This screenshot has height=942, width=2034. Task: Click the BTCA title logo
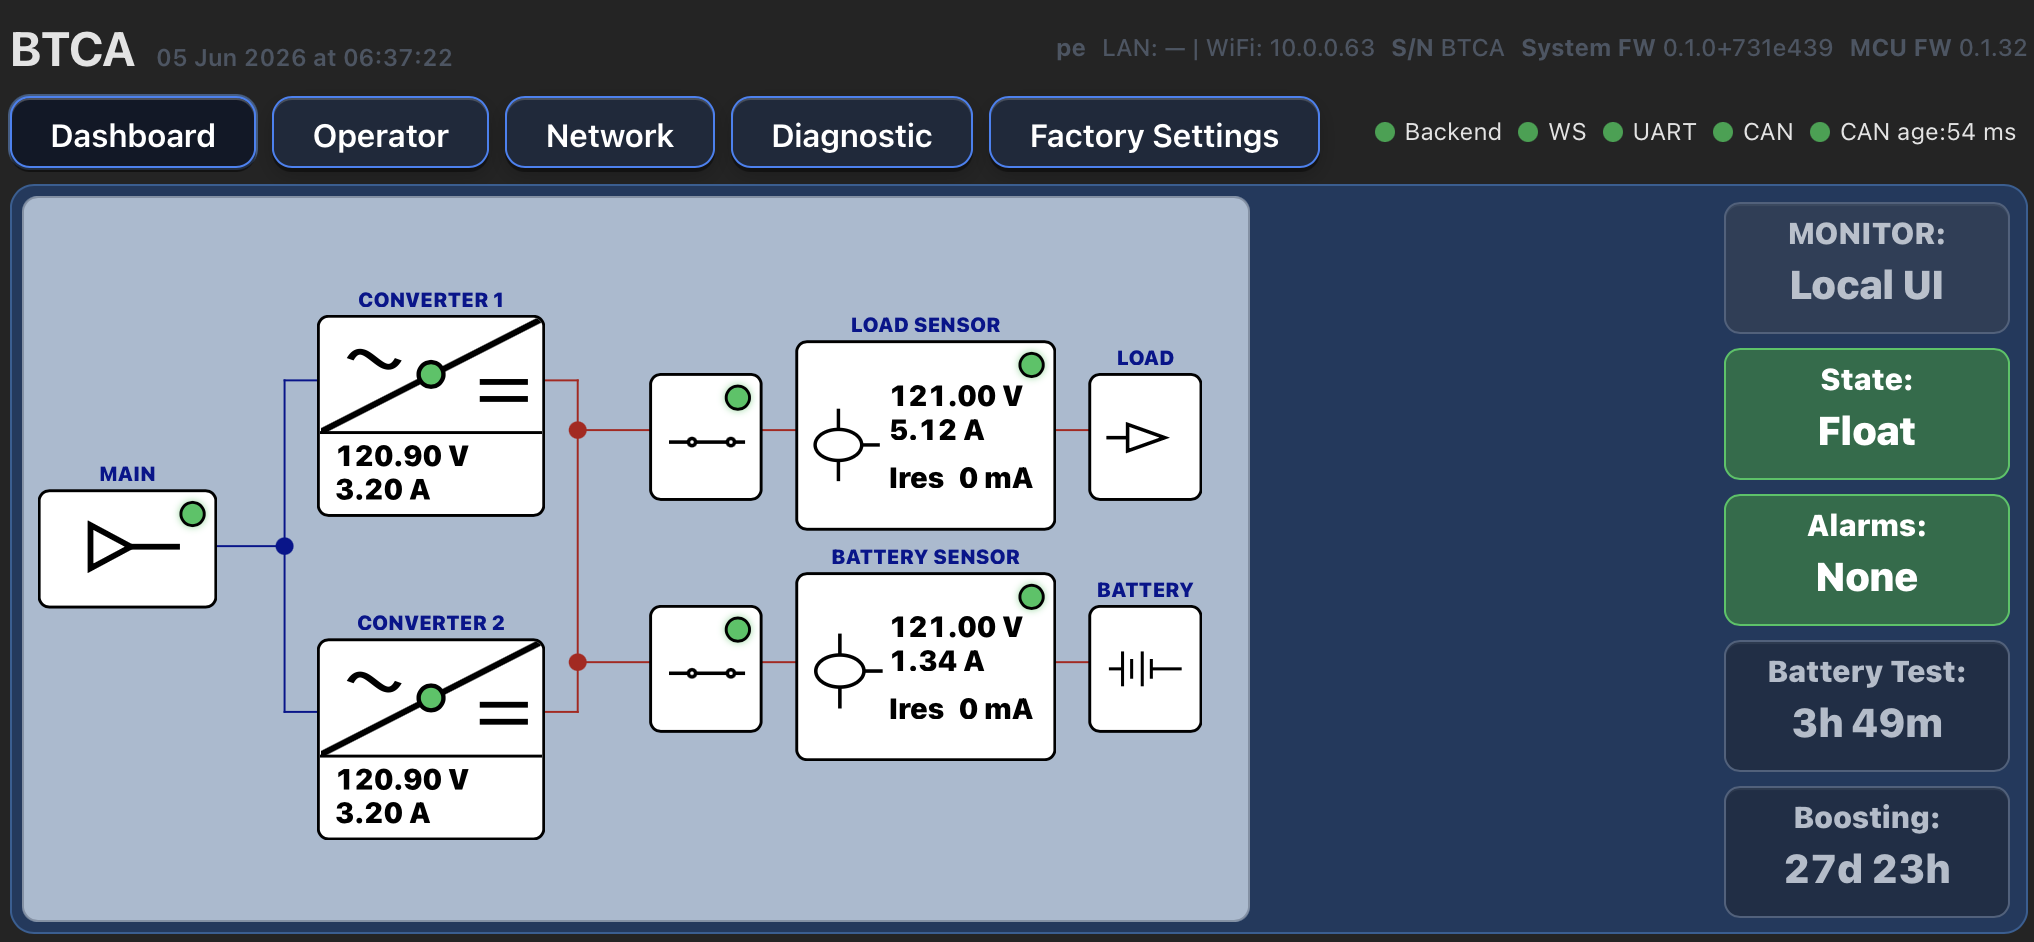72,50
